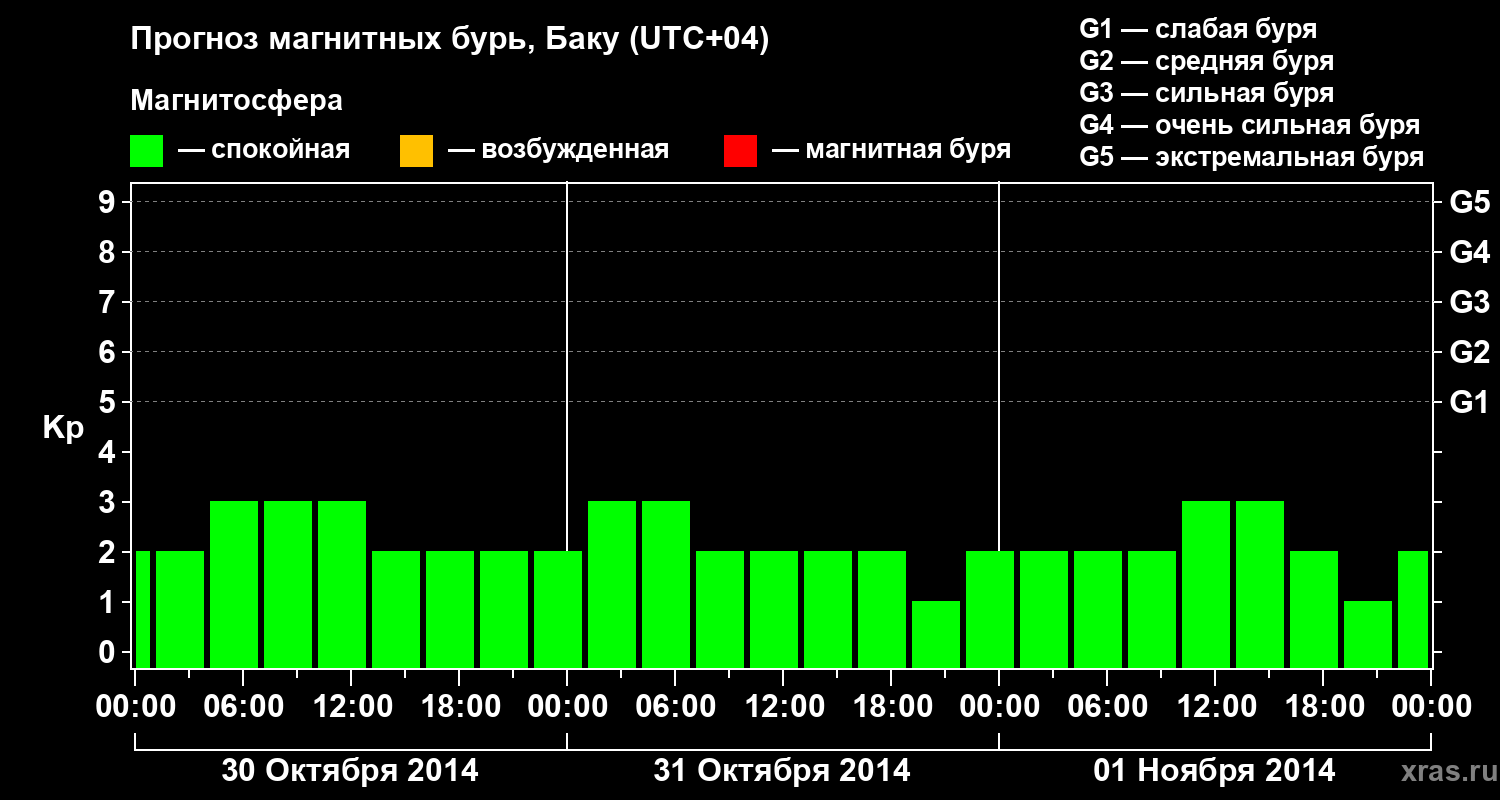Viewport: 1500px width, 800px height.
Task: Select the 'G1 — слабая буря' description line
Action: [1198, 29]
